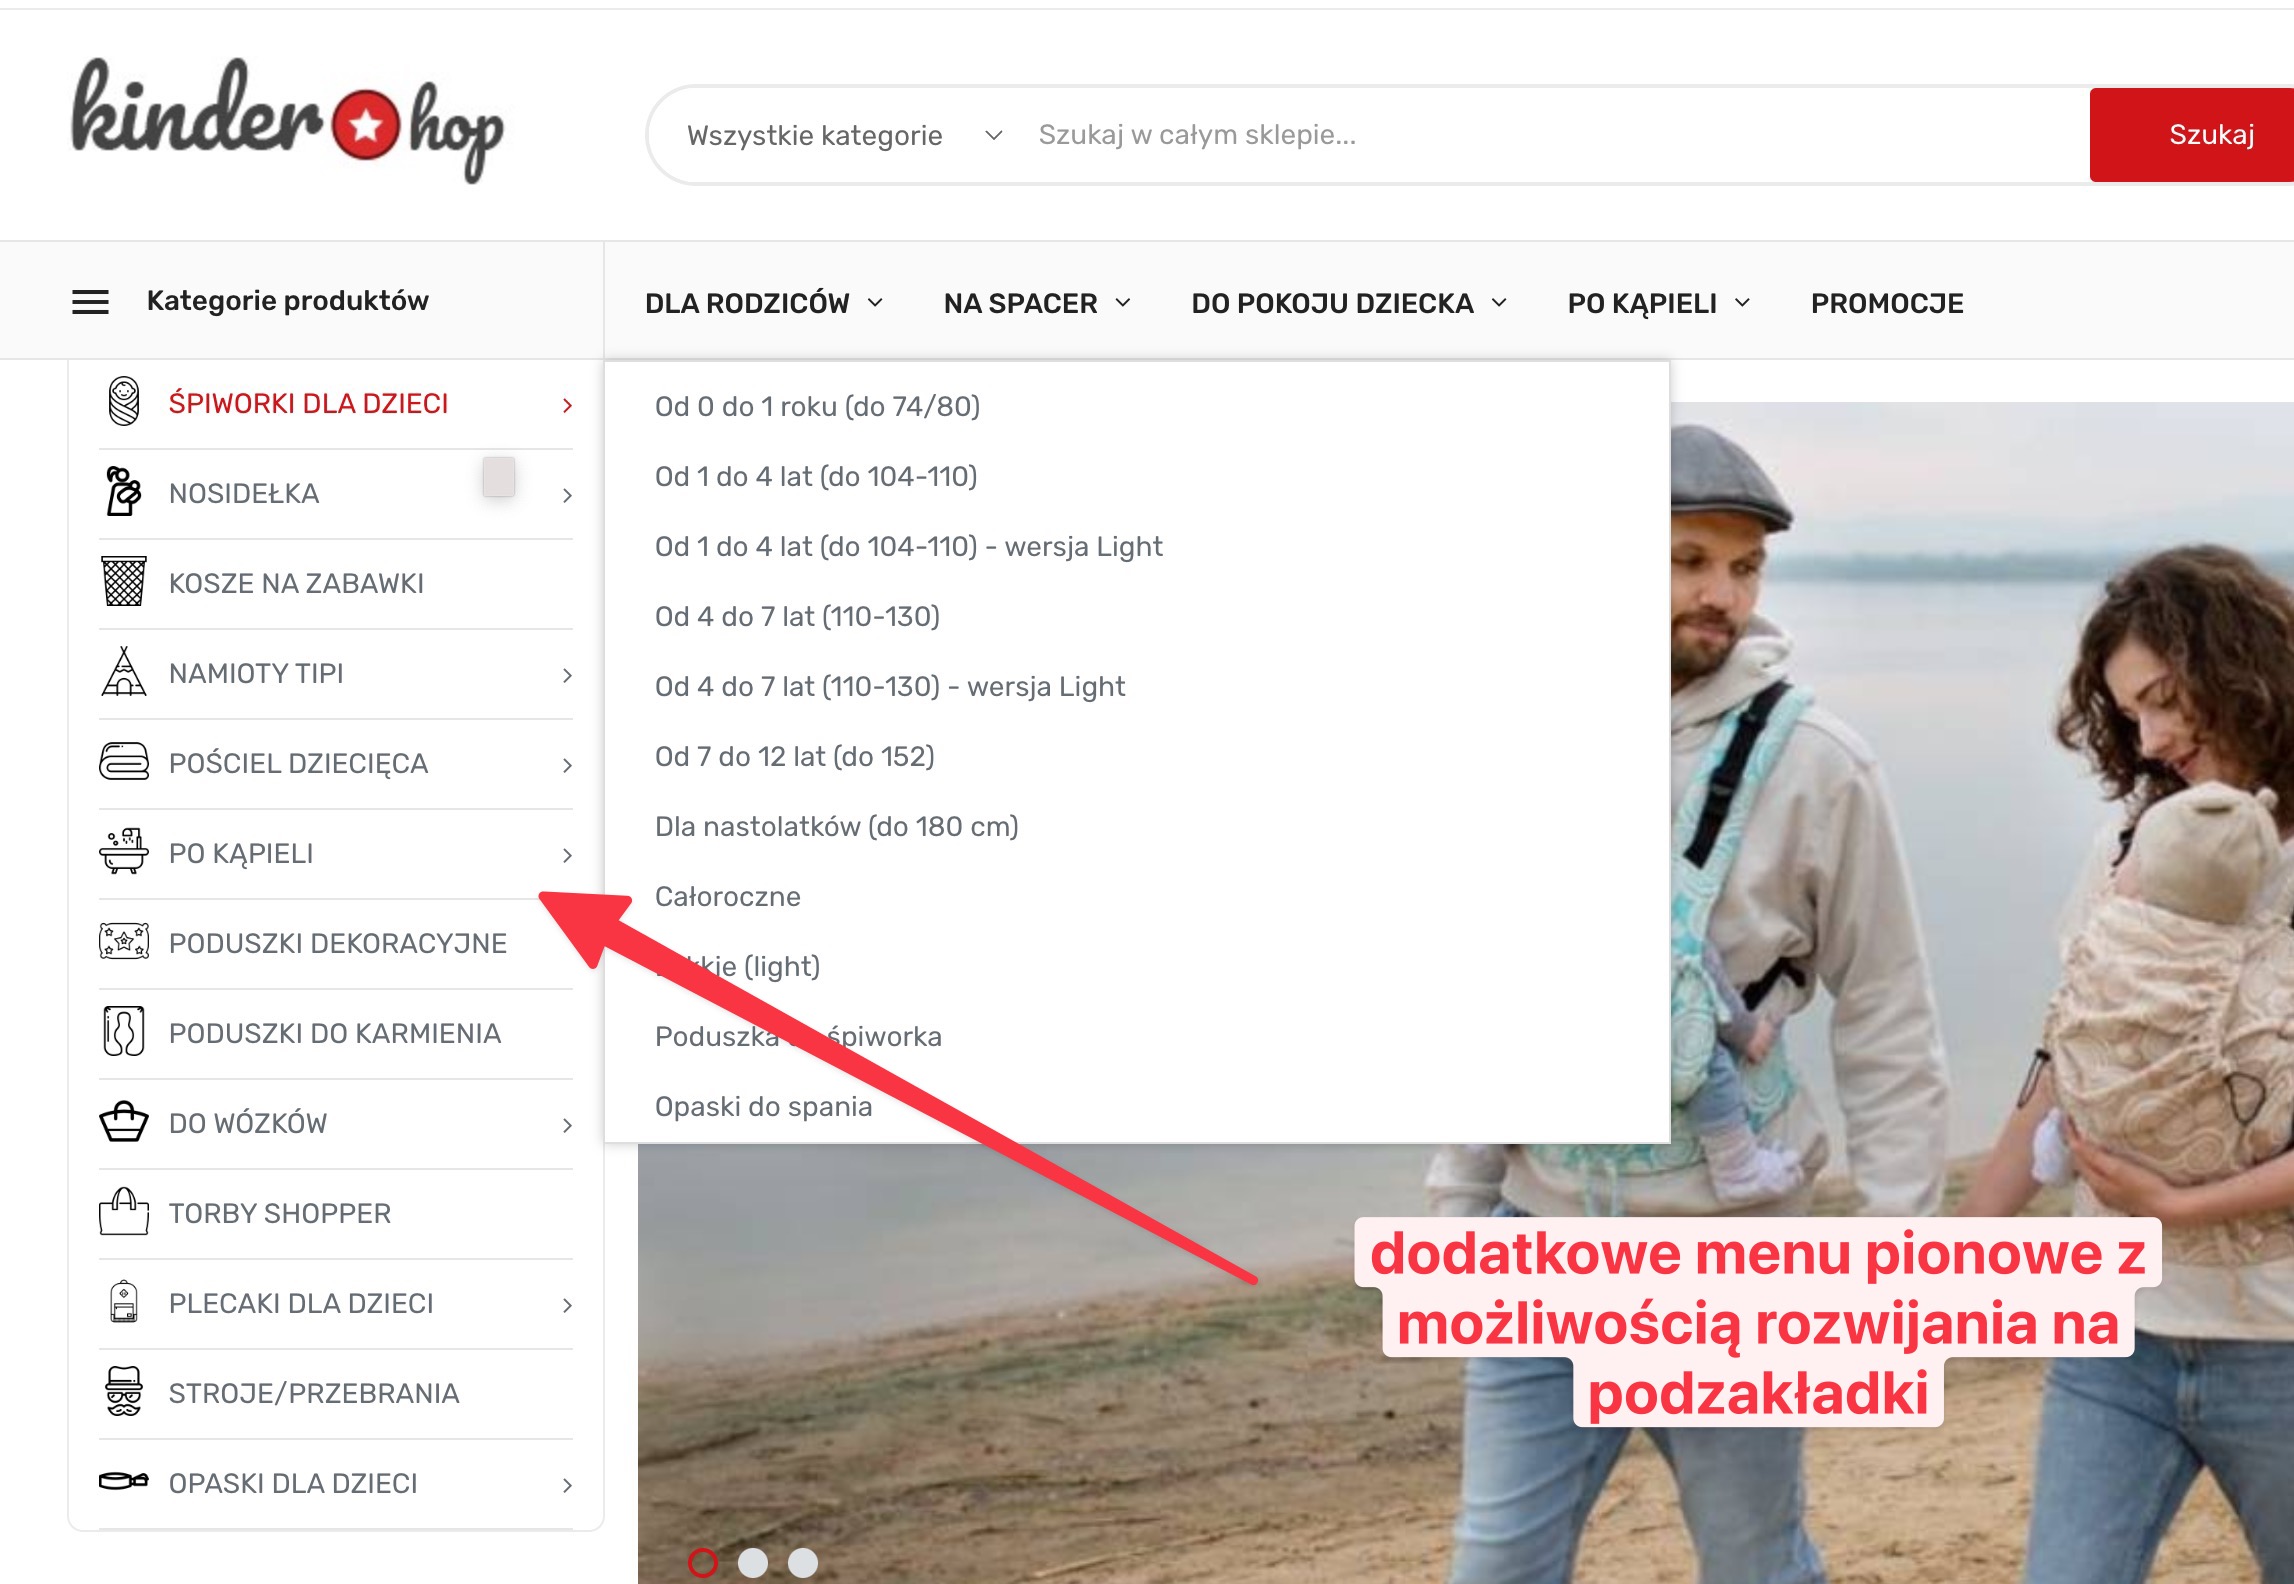Open the Promocje menu item
The image size is (2294, 1584).
click(x=1887, y=303)
